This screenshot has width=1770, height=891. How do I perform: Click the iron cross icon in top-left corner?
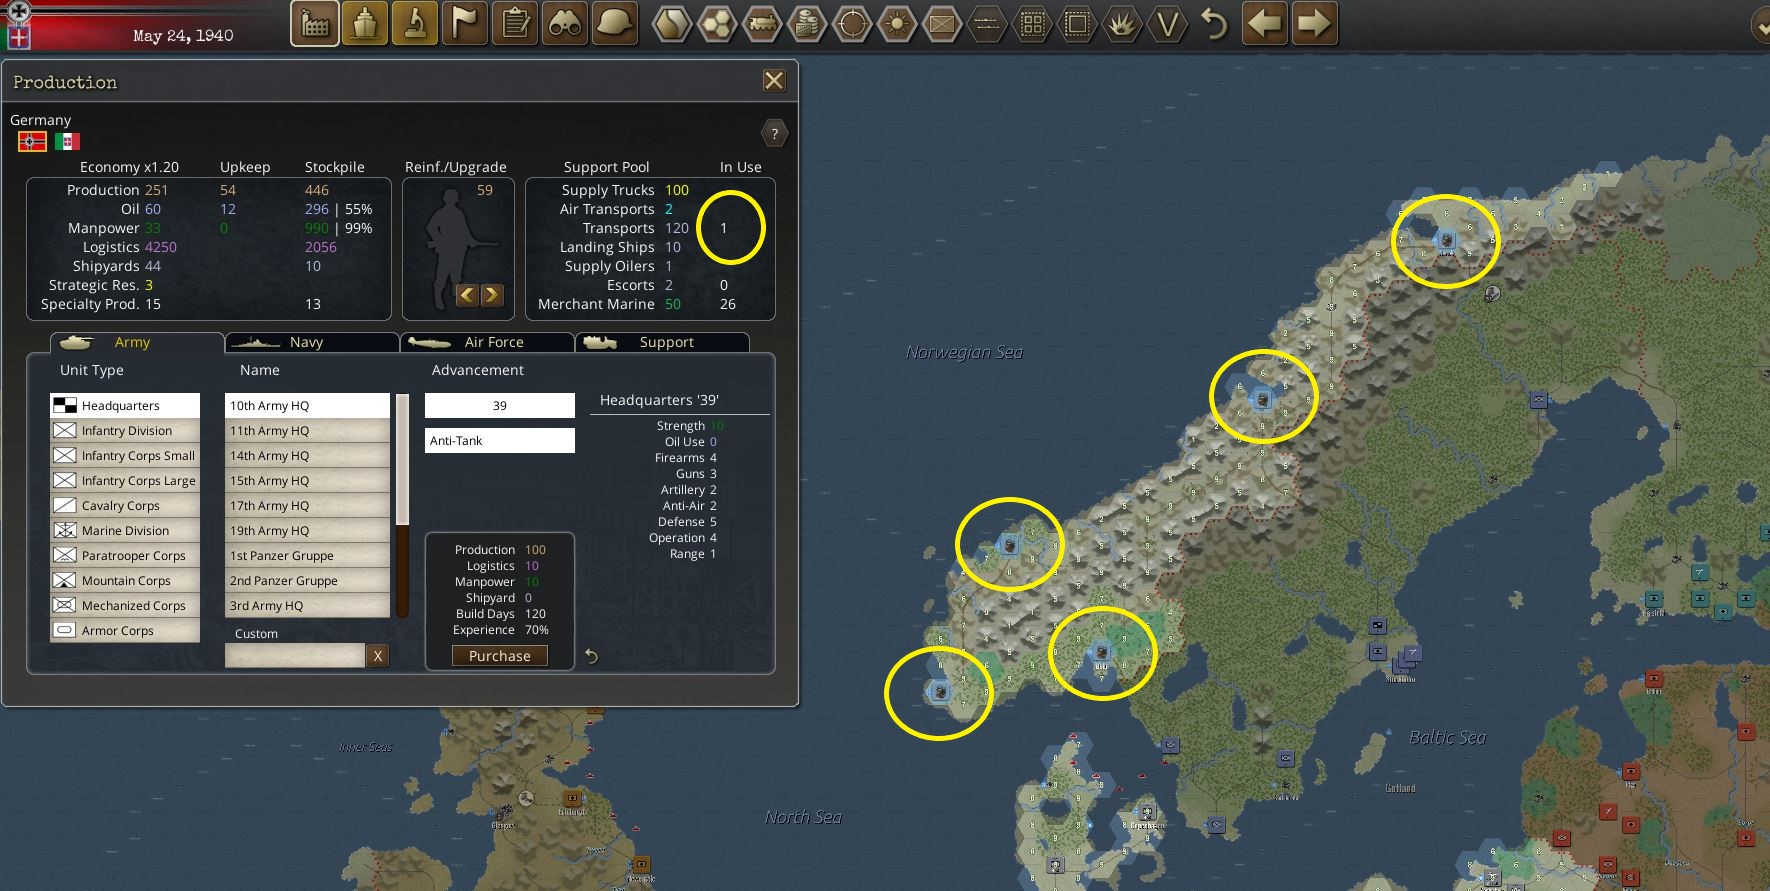(18, 12)
